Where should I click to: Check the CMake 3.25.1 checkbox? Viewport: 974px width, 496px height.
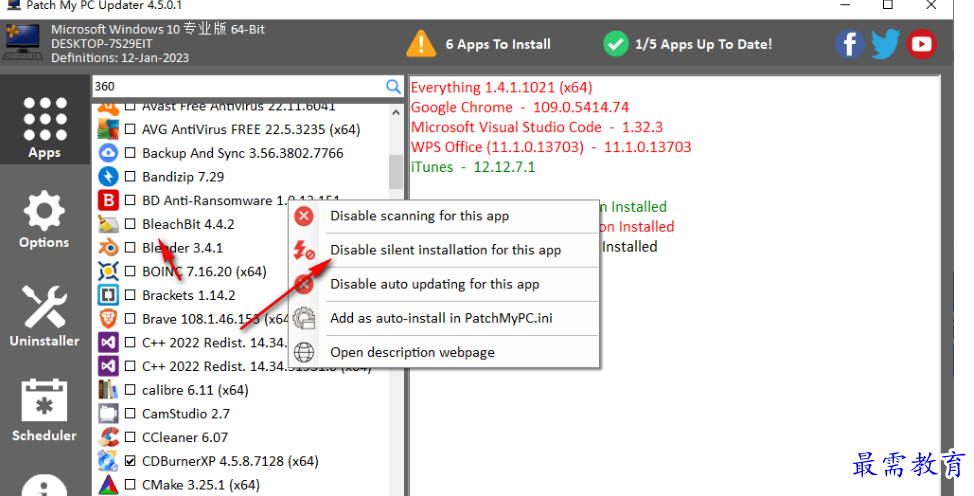pos(130,484)
